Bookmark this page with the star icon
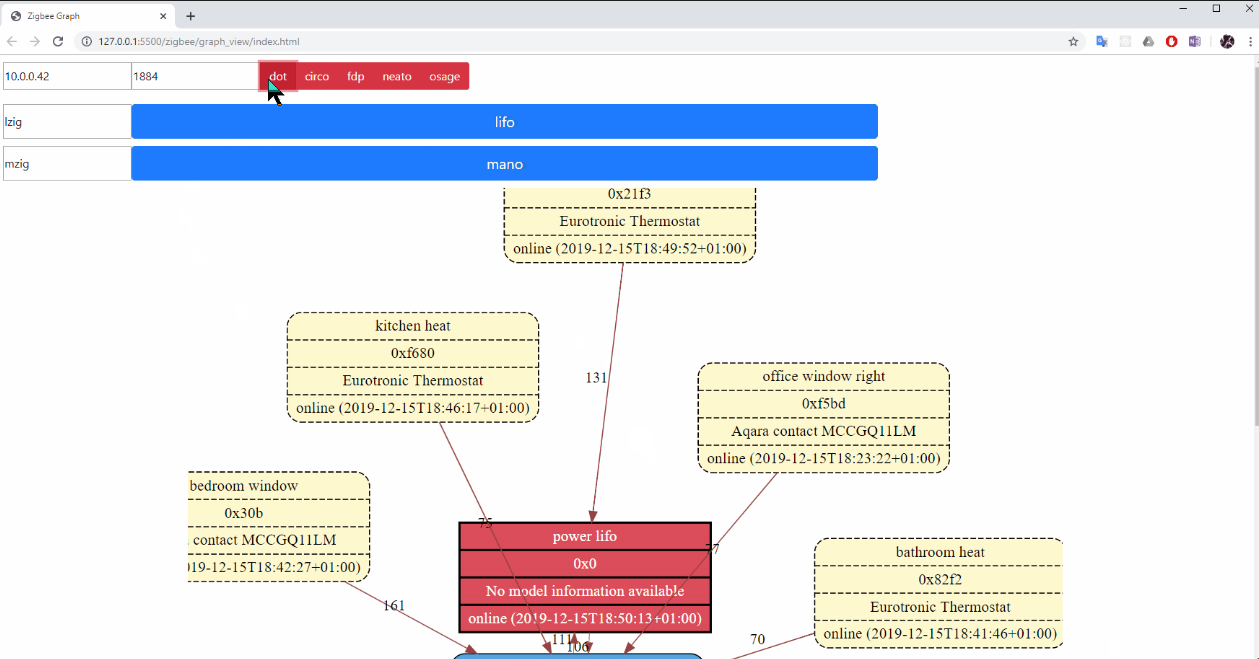The height and width of the screenshot is (659, 1259). point(1073,42)
